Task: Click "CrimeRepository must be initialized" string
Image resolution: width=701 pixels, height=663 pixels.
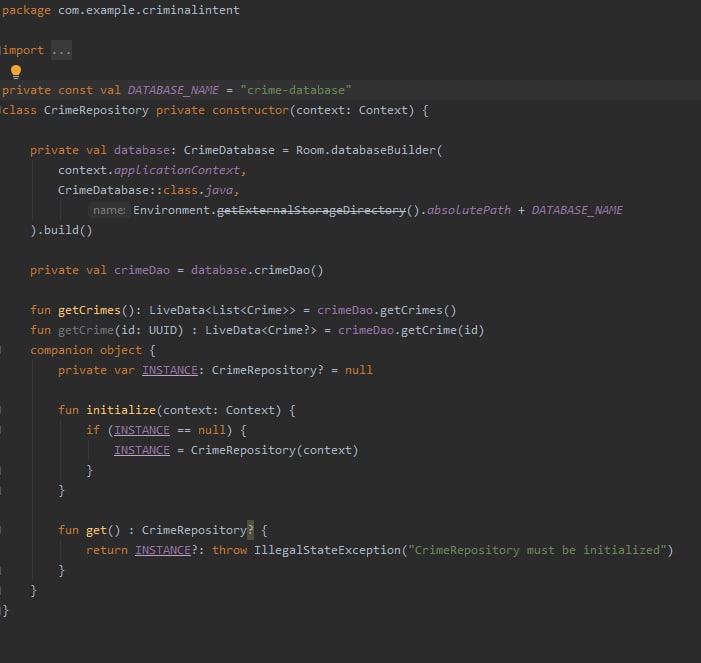Action: [x=537, y=550]
